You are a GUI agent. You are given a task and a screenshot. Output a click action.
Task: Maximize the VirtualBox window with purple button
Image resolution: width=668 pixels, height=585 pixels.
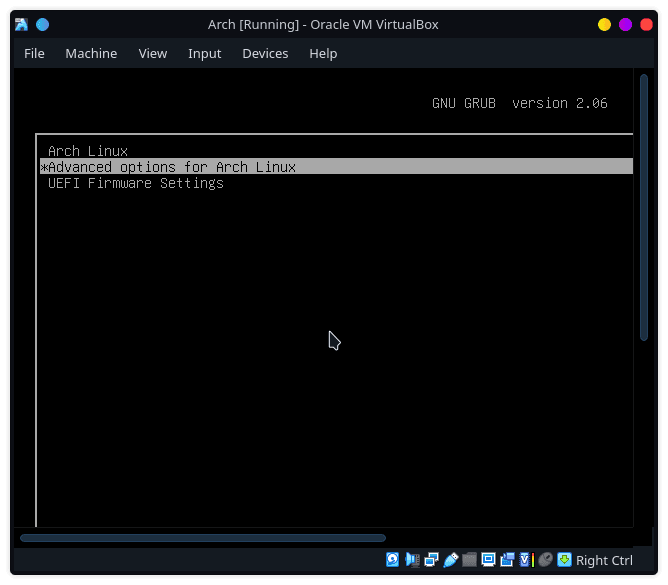click(x=625, y=24)
